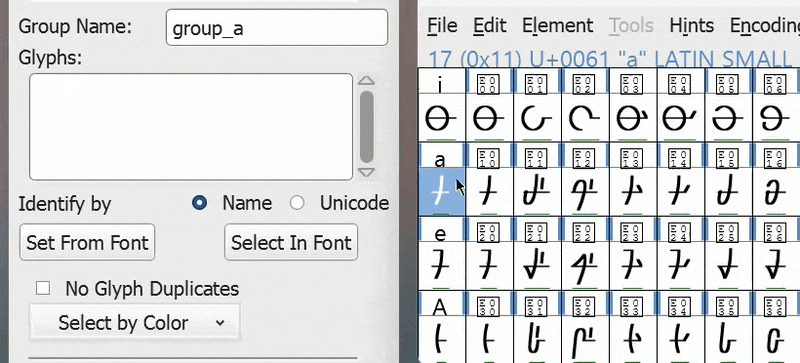This screenshot has height=363, width=800.
Task: Select glyph under code label E023
Action: (633, 265)
